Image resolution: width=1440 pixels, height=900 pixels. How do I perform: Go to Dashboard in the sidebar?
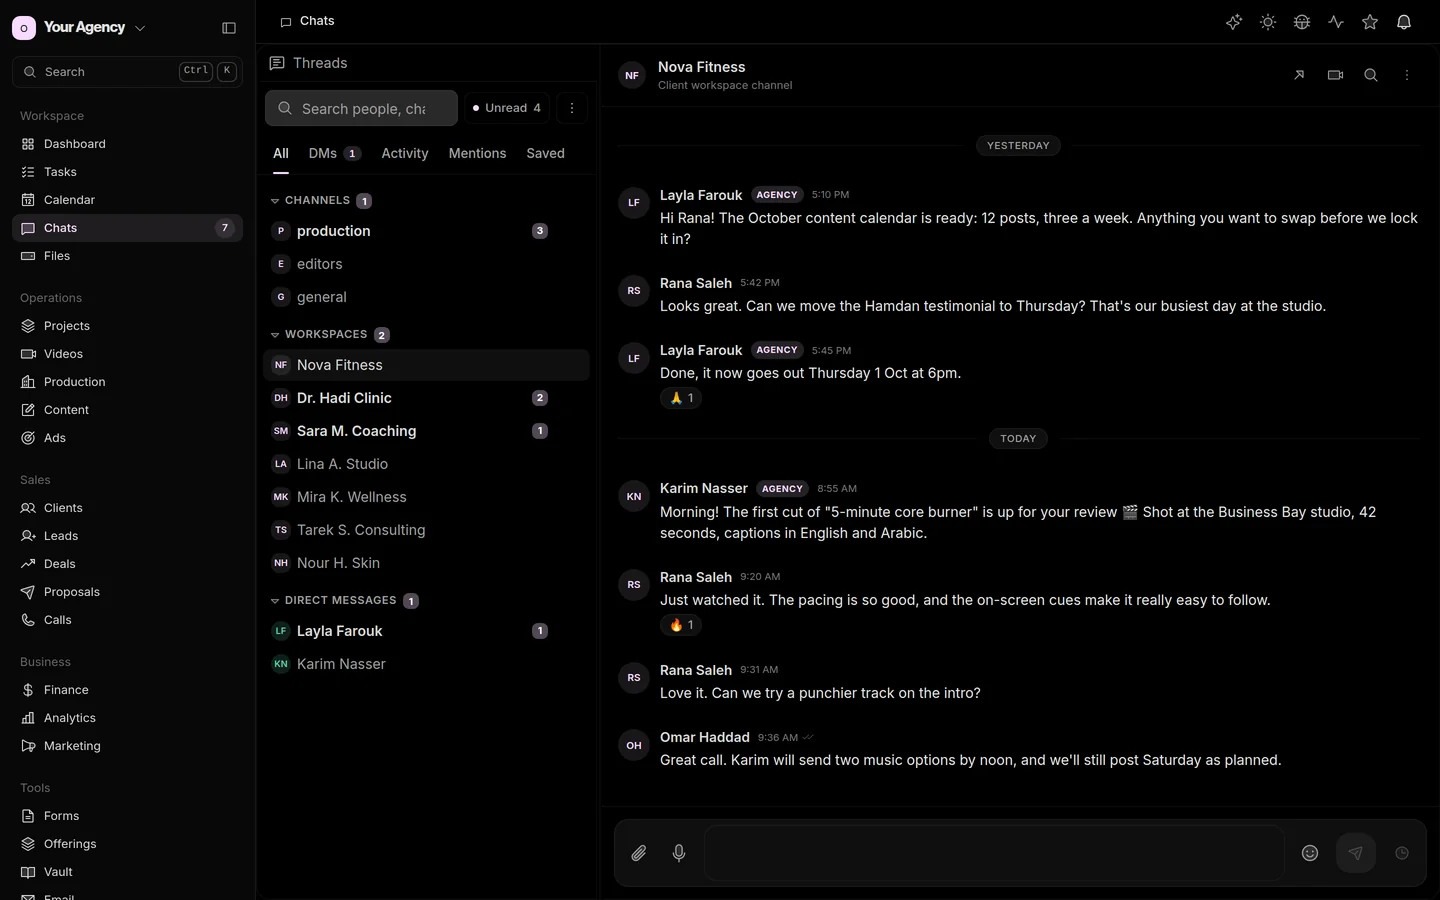127,144
